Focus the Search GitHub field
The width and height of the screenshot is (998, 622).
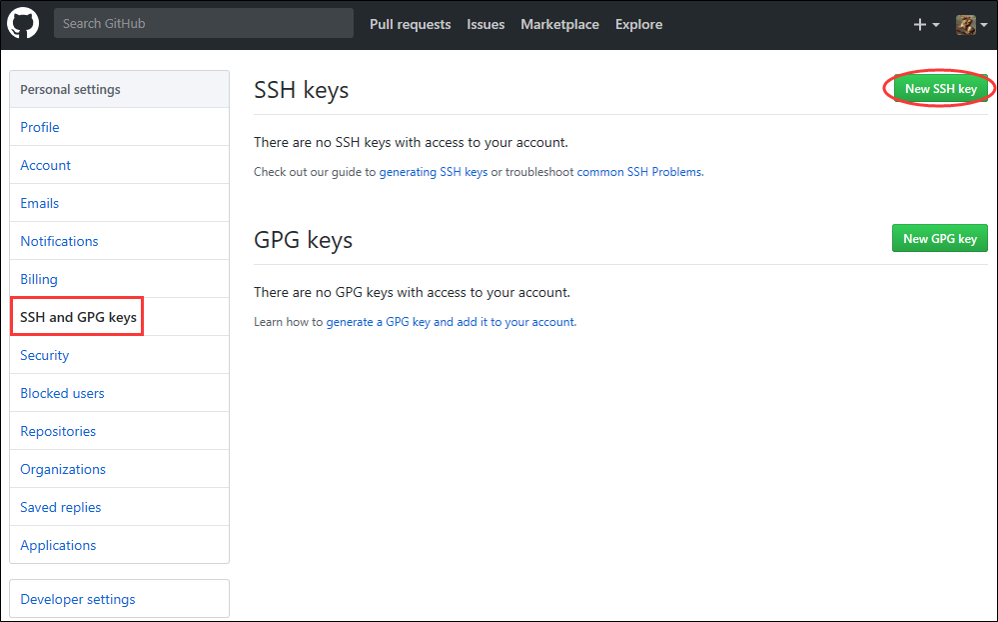[204, 24]
